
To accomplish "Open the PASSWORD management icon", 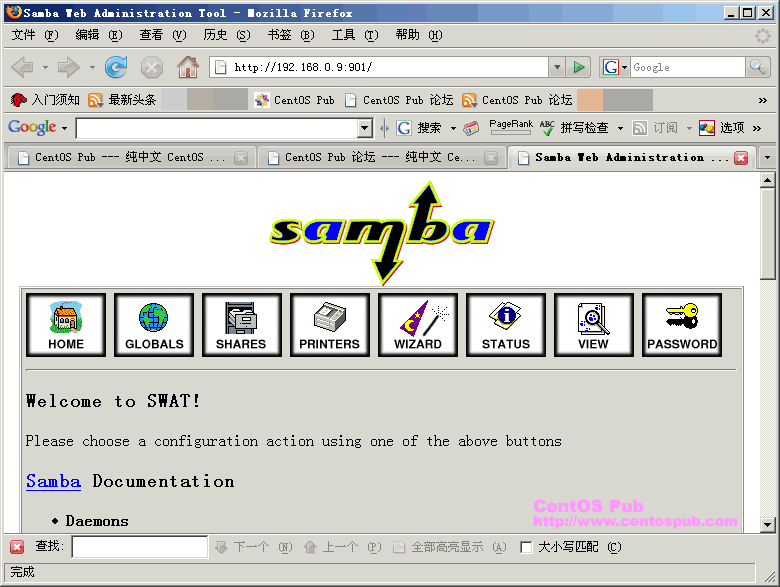I will pos(682,325).
